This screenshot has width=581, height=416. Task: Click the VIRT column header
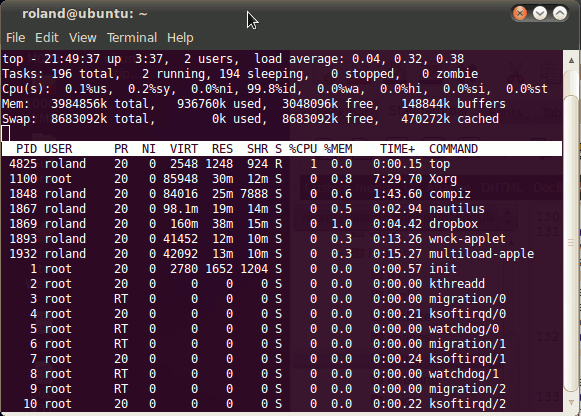[x=184, y=149]
